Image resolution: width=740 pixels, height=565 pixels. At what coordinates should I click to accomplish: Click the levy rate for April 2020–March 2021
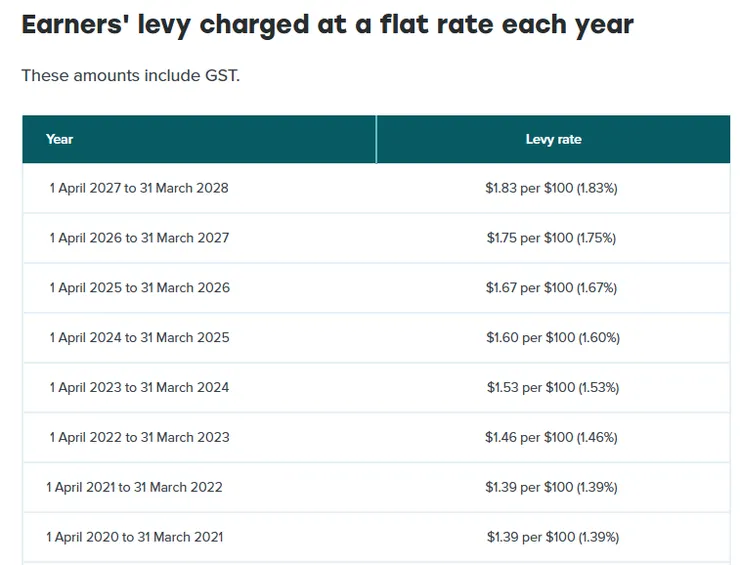553,537
